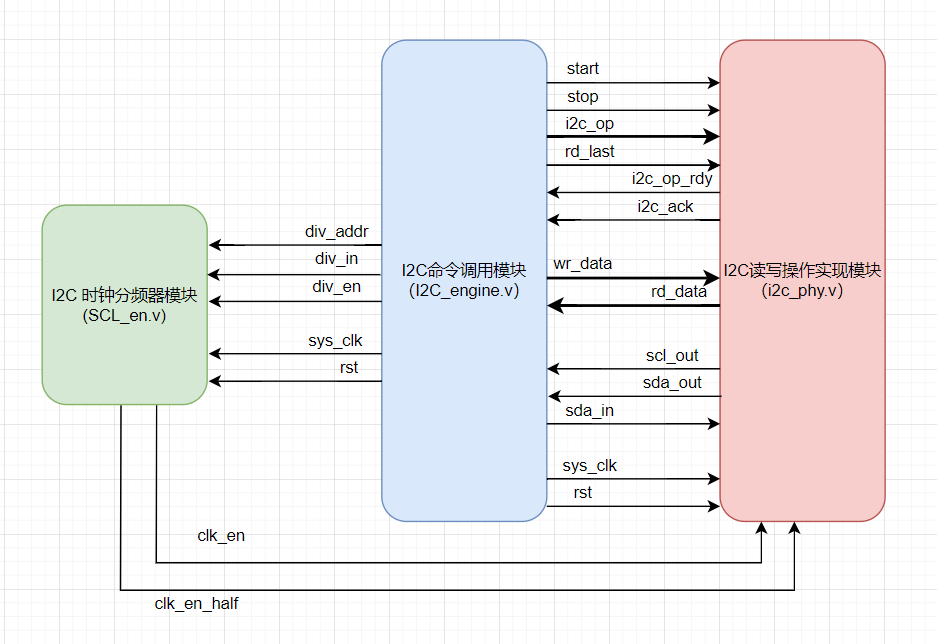Screen dimensions: 937x644
Task: Click the 'div_addr' signal label
Action: click(x=336, y=231)
